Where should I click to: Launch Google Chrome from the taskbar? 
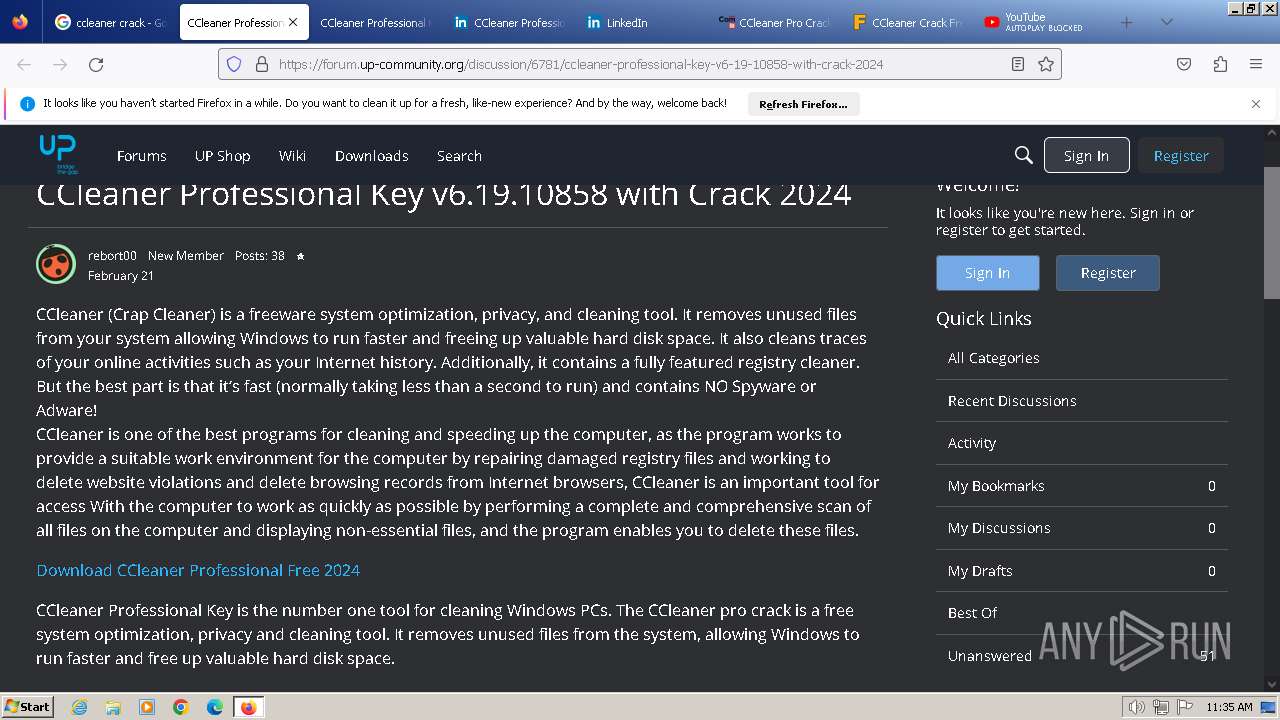pos(181,707)
